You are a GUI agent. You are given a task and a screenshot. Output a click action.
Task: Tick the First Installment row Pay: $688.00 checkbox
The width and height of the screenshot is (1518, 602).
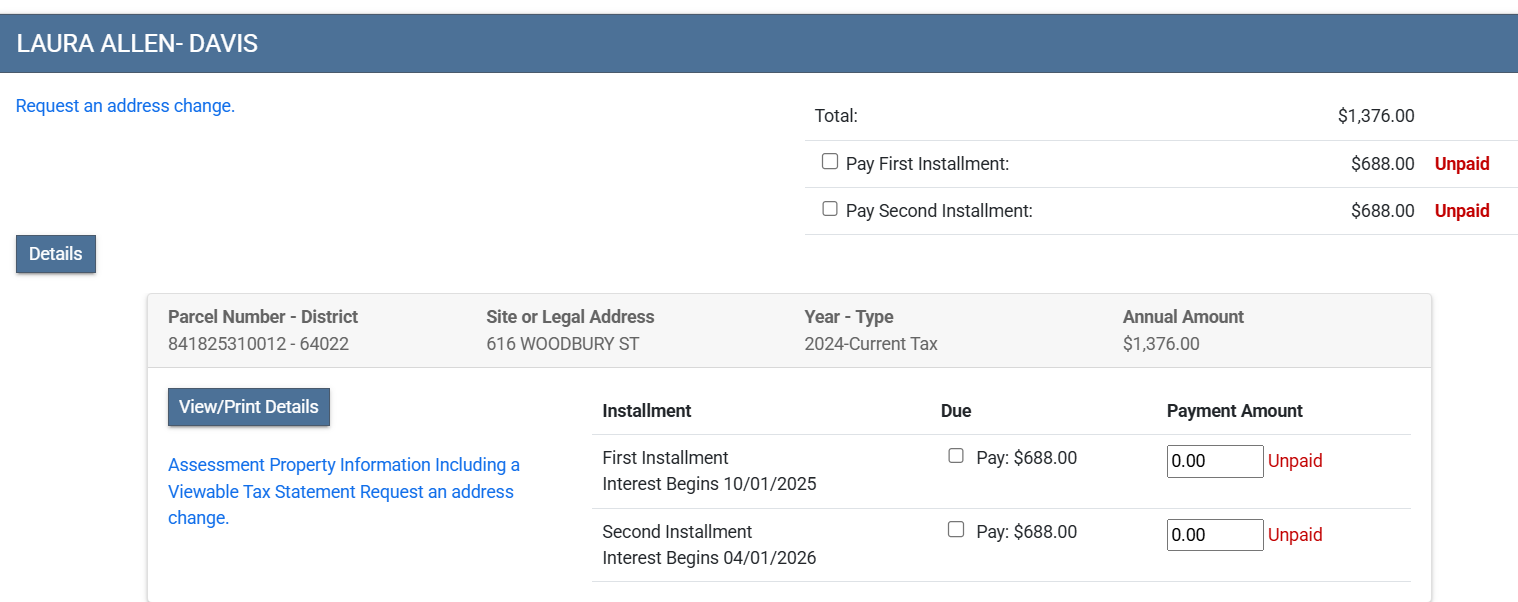(x=956, y=456)
